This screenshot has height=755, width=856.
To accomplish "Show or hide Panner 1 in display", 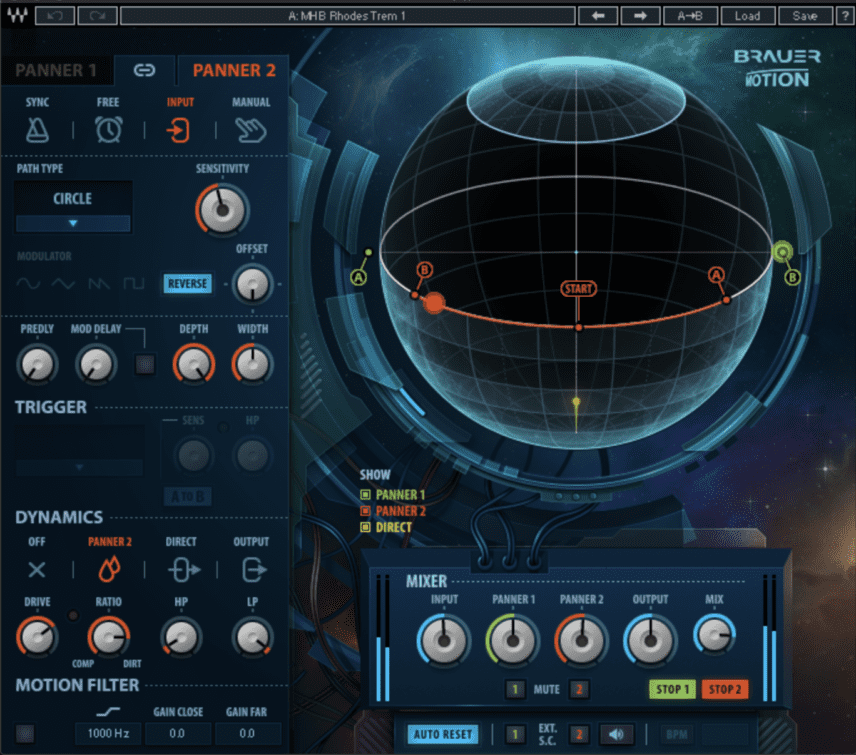I will click(x=365, y=495).
